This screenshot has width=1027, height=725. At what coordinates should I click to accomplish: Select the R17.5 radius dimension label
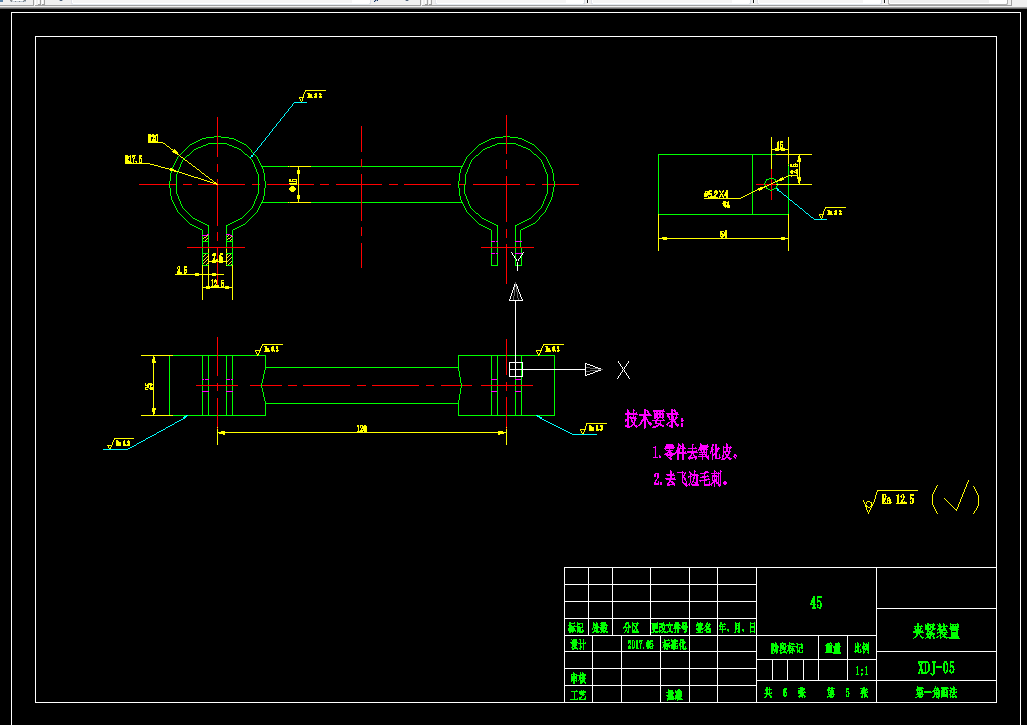pos(134,159)
